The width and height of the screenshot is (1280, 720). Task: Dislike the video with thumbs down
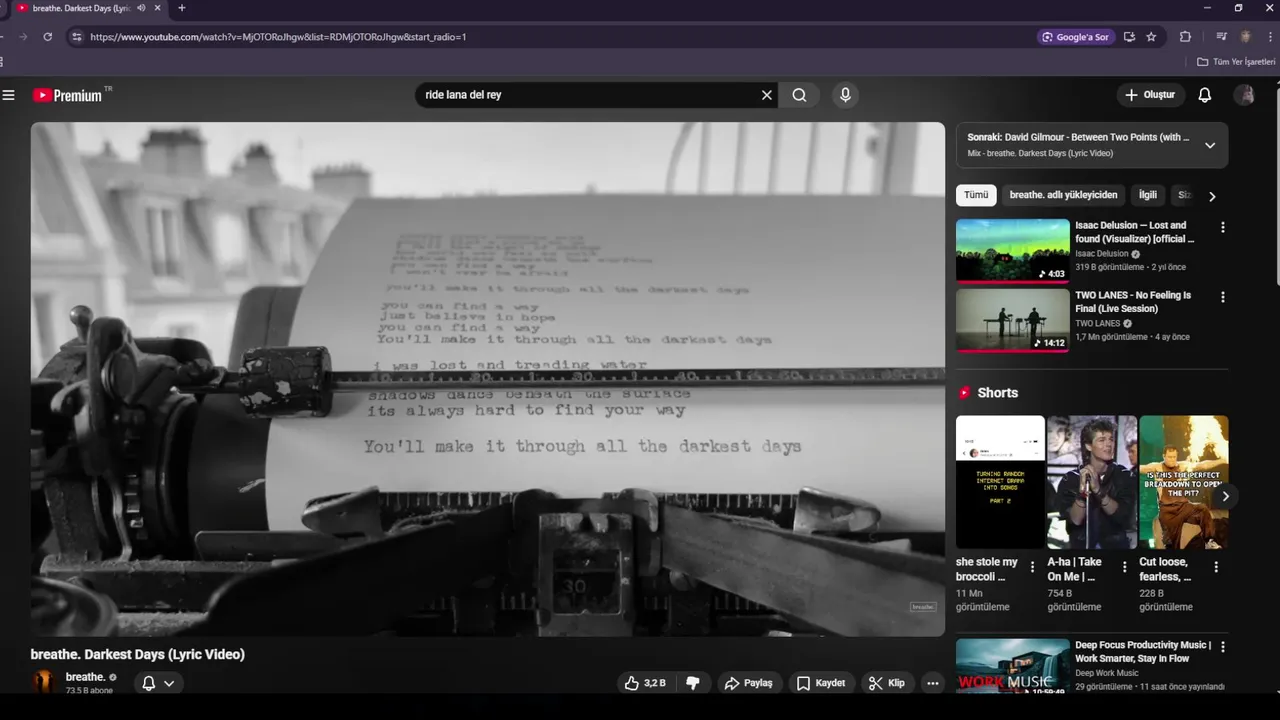coord(692,683)
